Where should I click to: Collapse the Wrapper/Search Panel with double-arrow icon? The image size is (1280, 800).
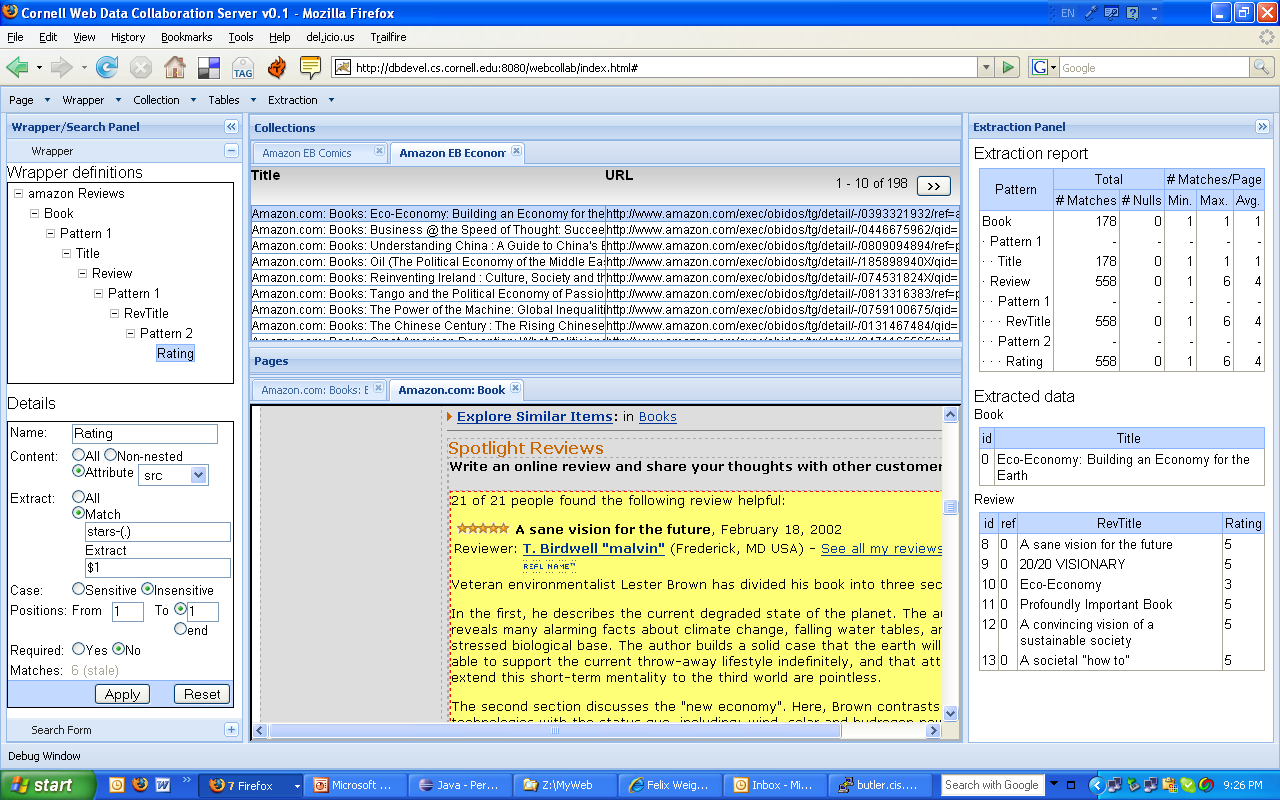pyautogui.click(x=231, y=127)
